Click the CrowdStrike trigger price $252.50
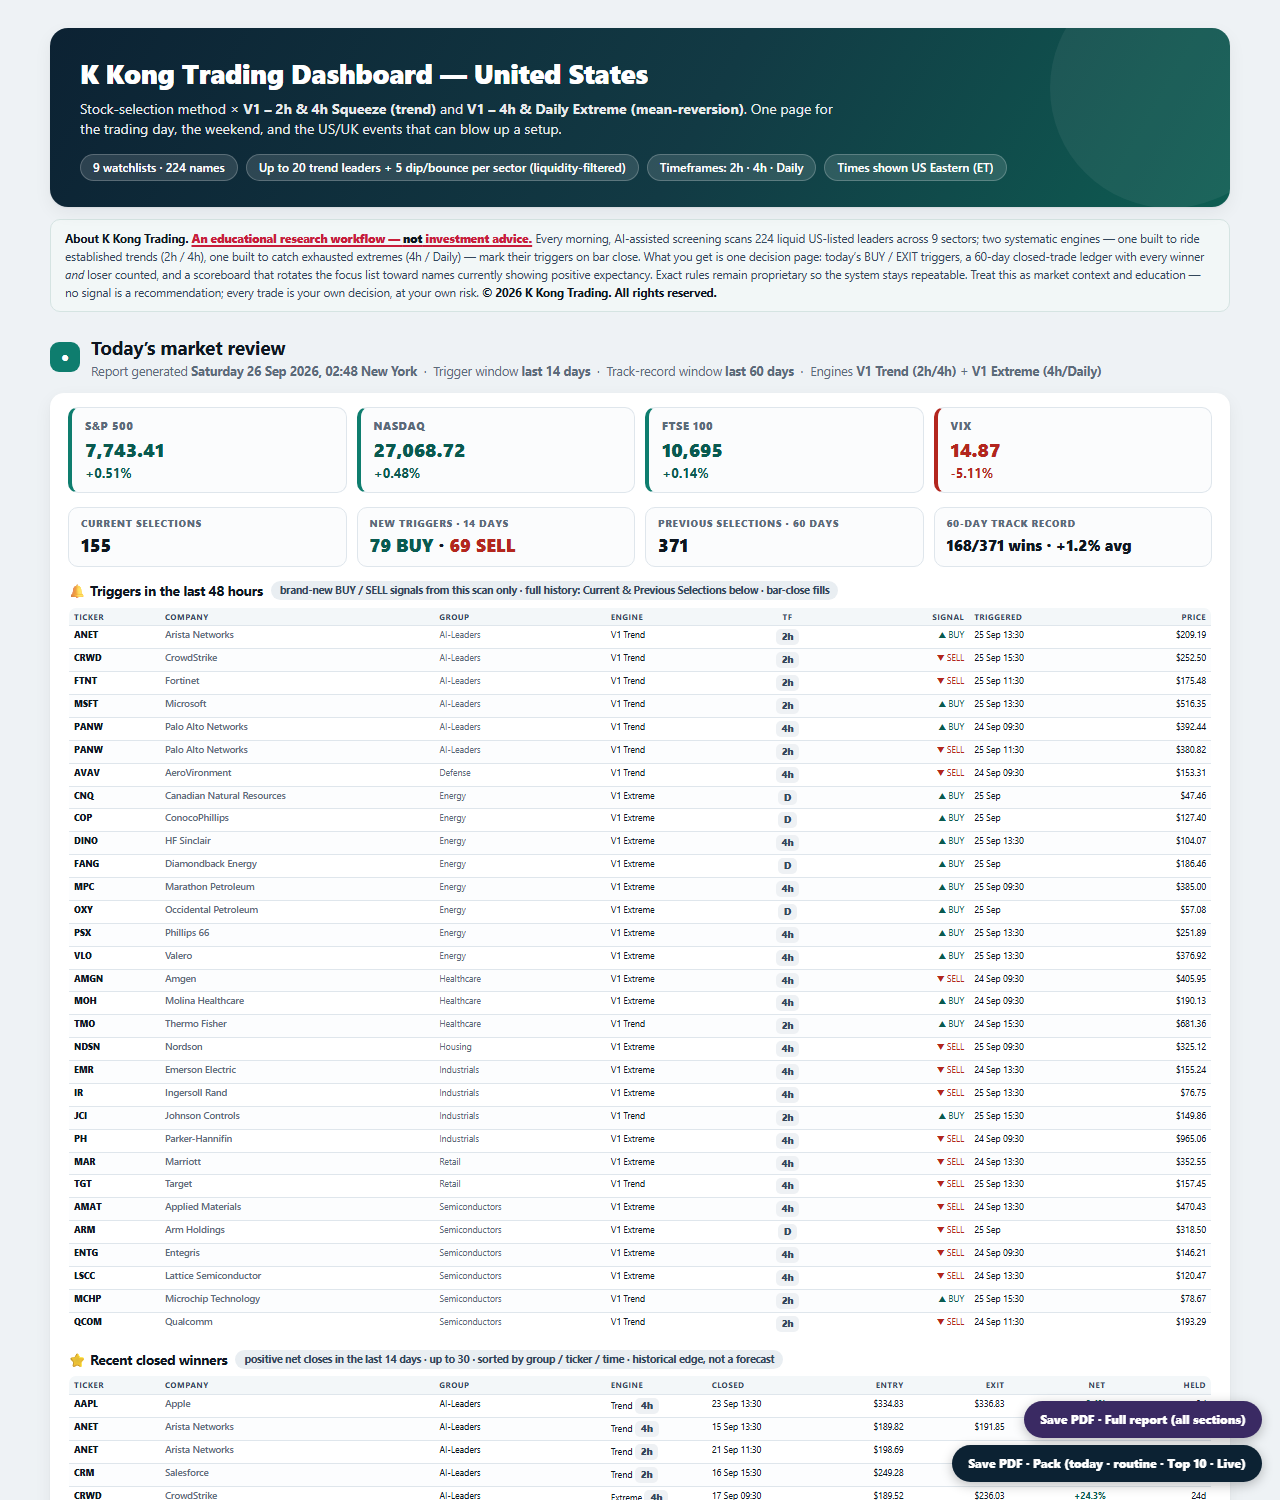The width and height of the screenshot is (1280, 1500). [1191, 658]
